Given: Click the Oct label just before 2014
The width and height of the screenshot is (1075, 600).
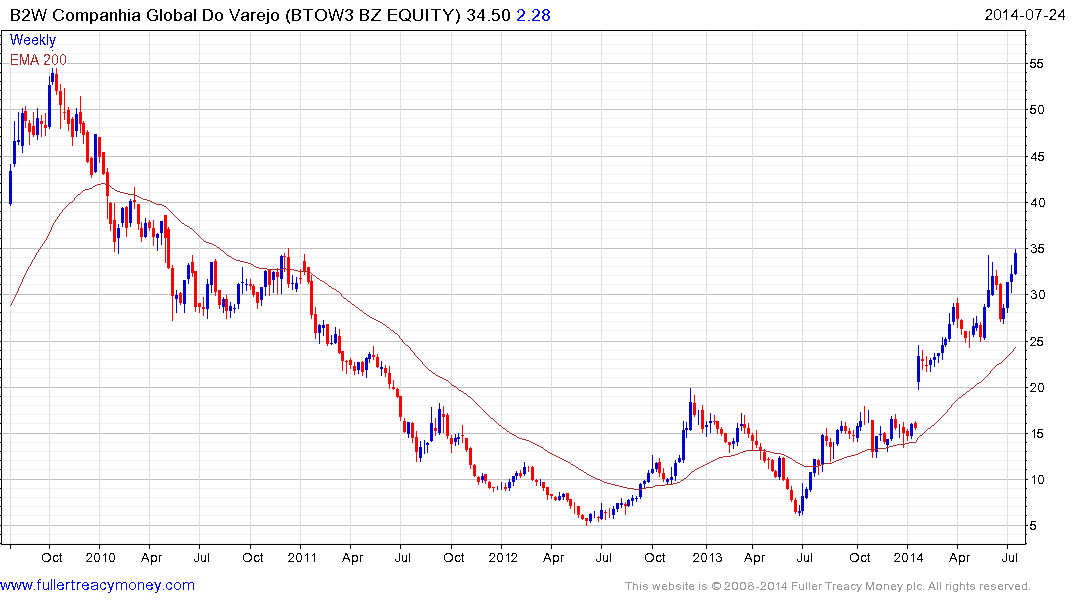Looking at the screenshot, I should click(x=860, y=557).
